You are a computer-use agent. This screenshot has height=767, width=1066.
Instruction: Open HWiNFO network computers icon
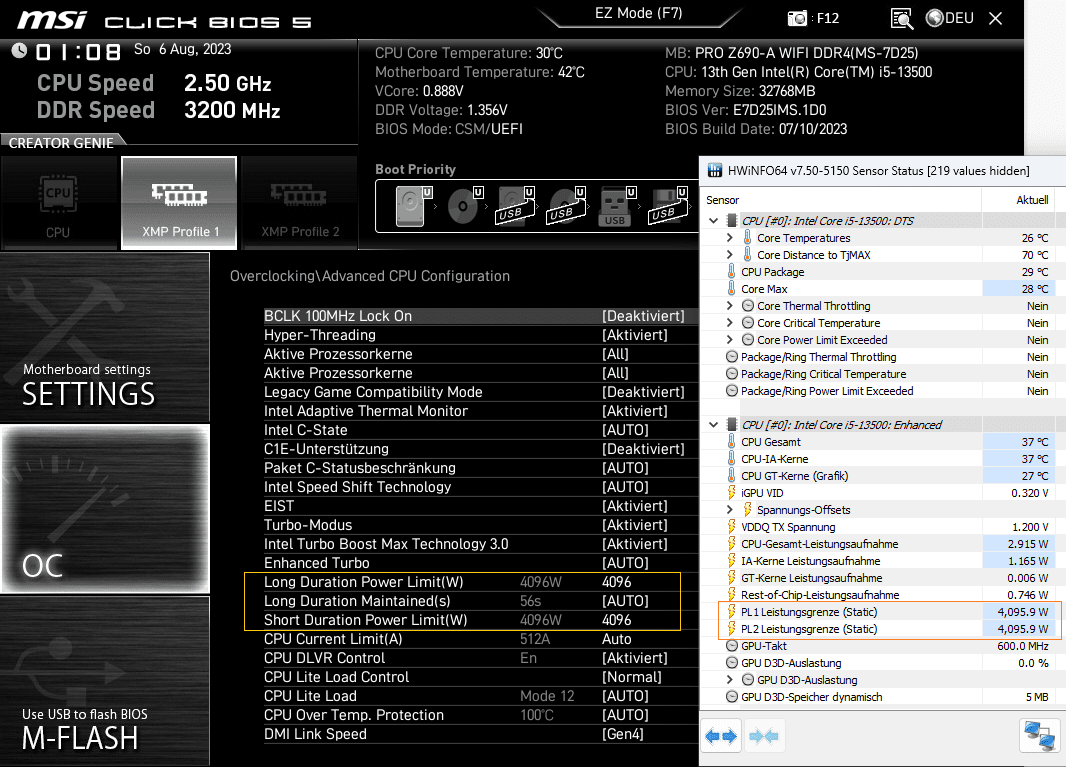[1039, 736]
